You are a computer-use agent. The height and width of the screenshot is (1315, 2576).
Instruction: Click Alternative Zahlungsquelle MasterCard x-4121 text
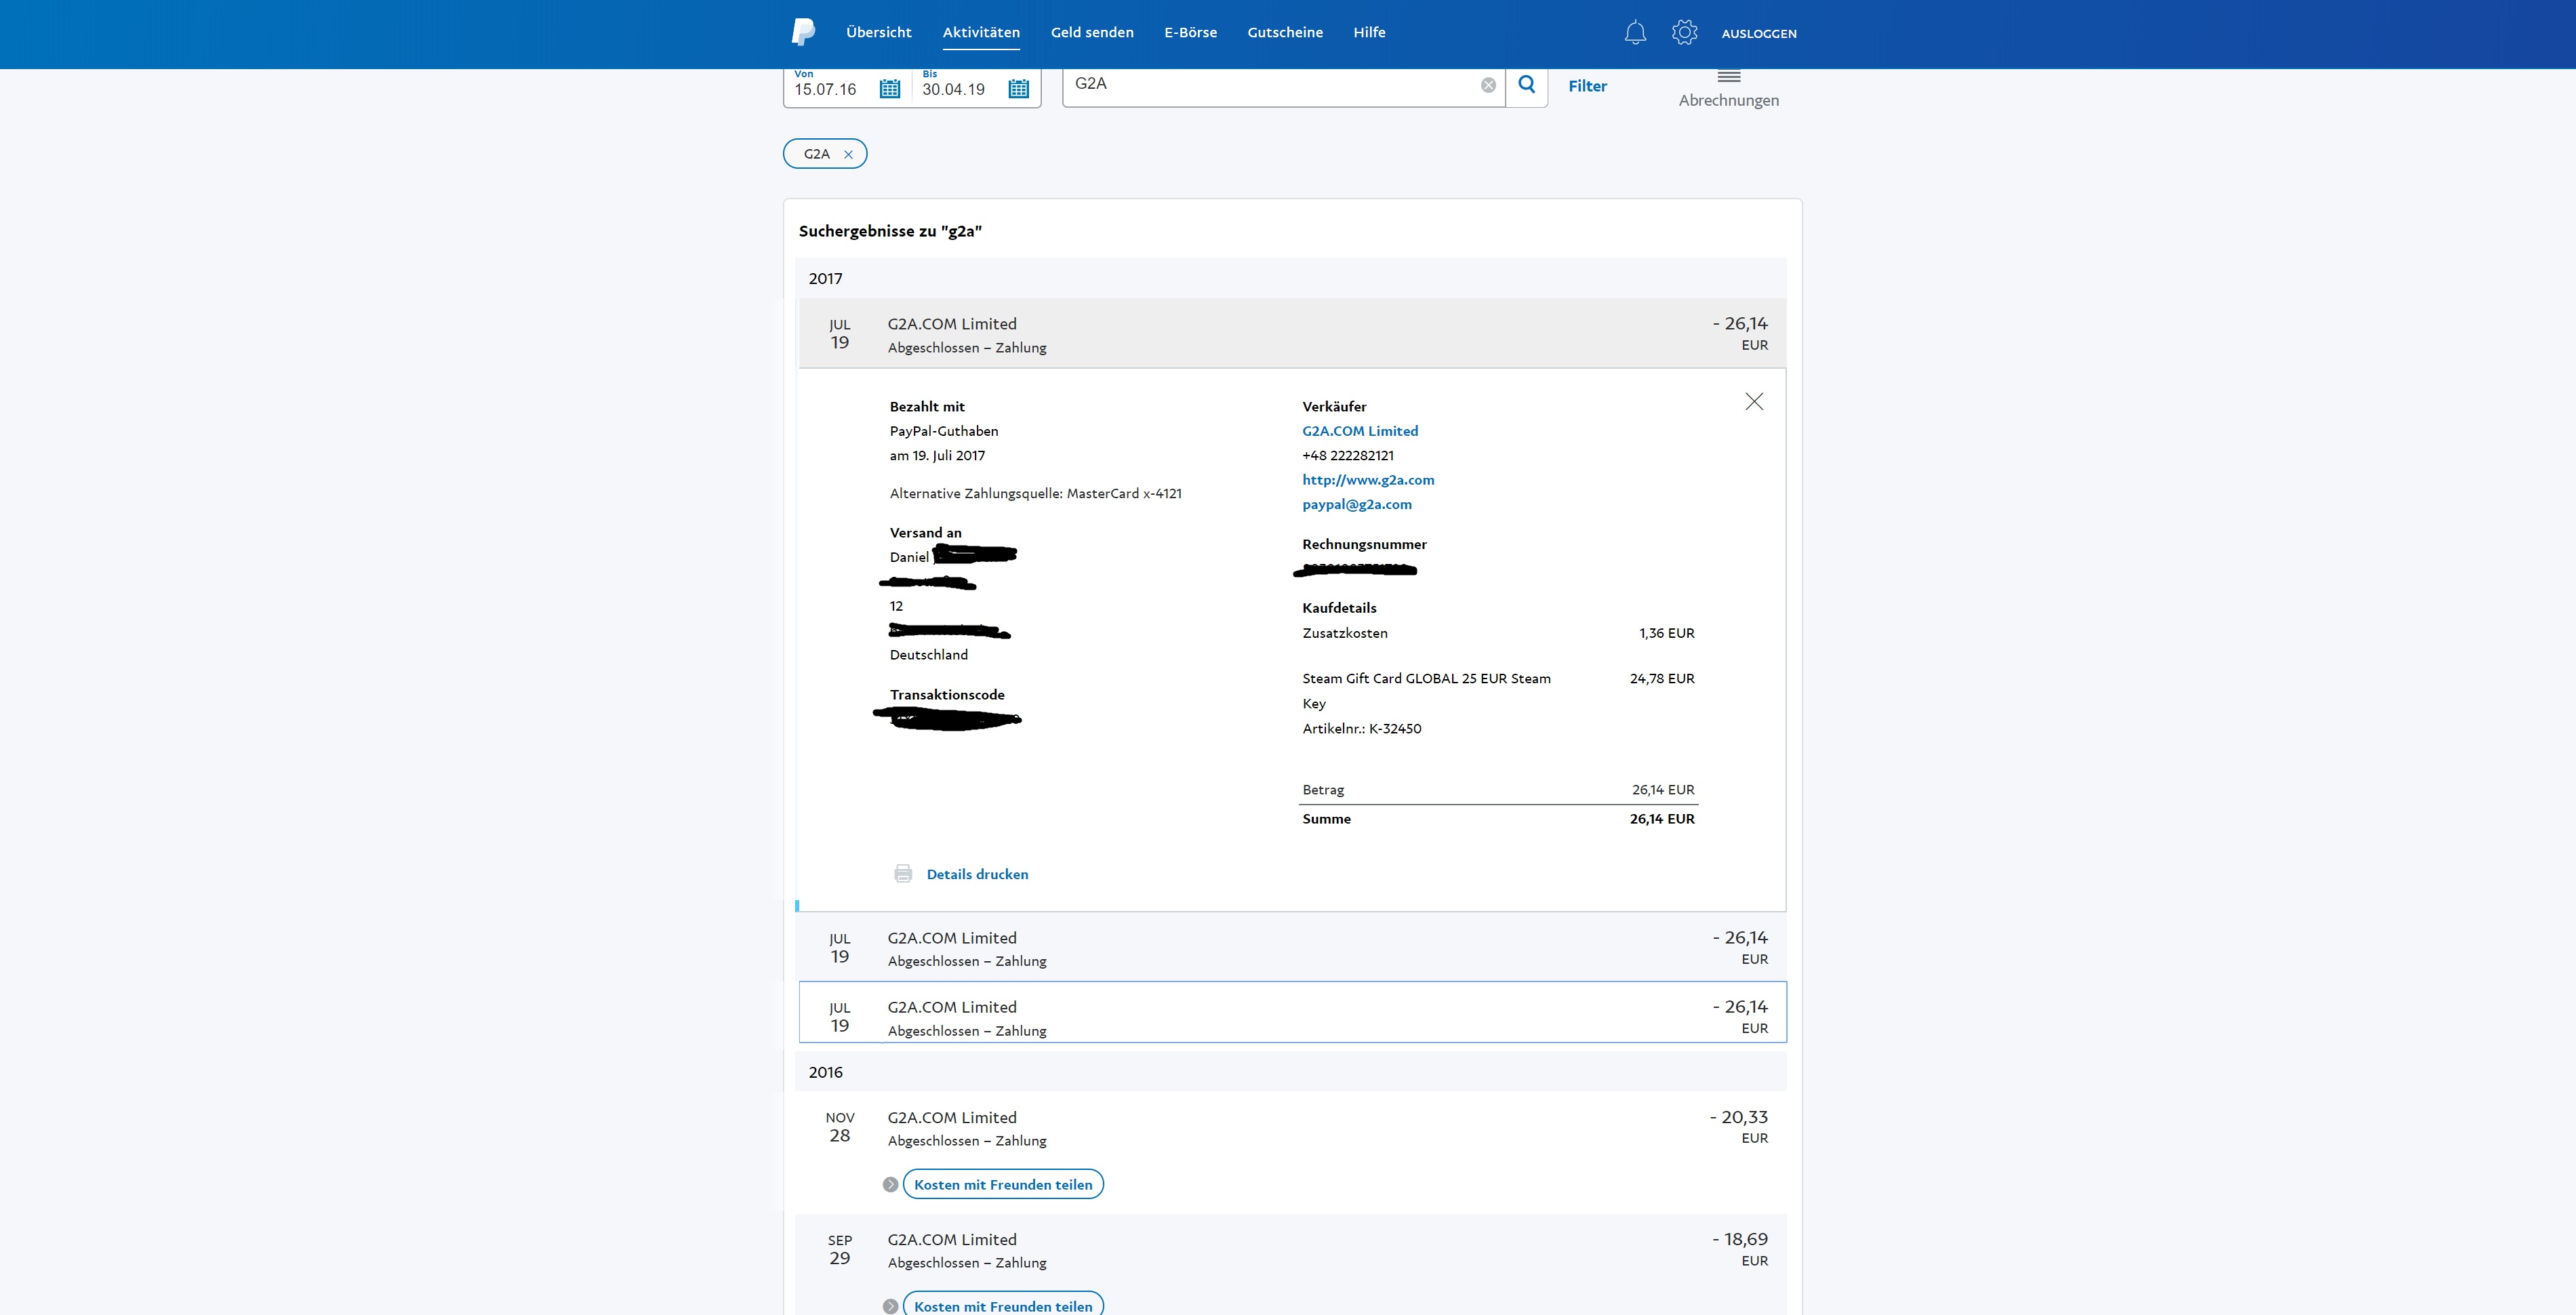point(1035,494)
